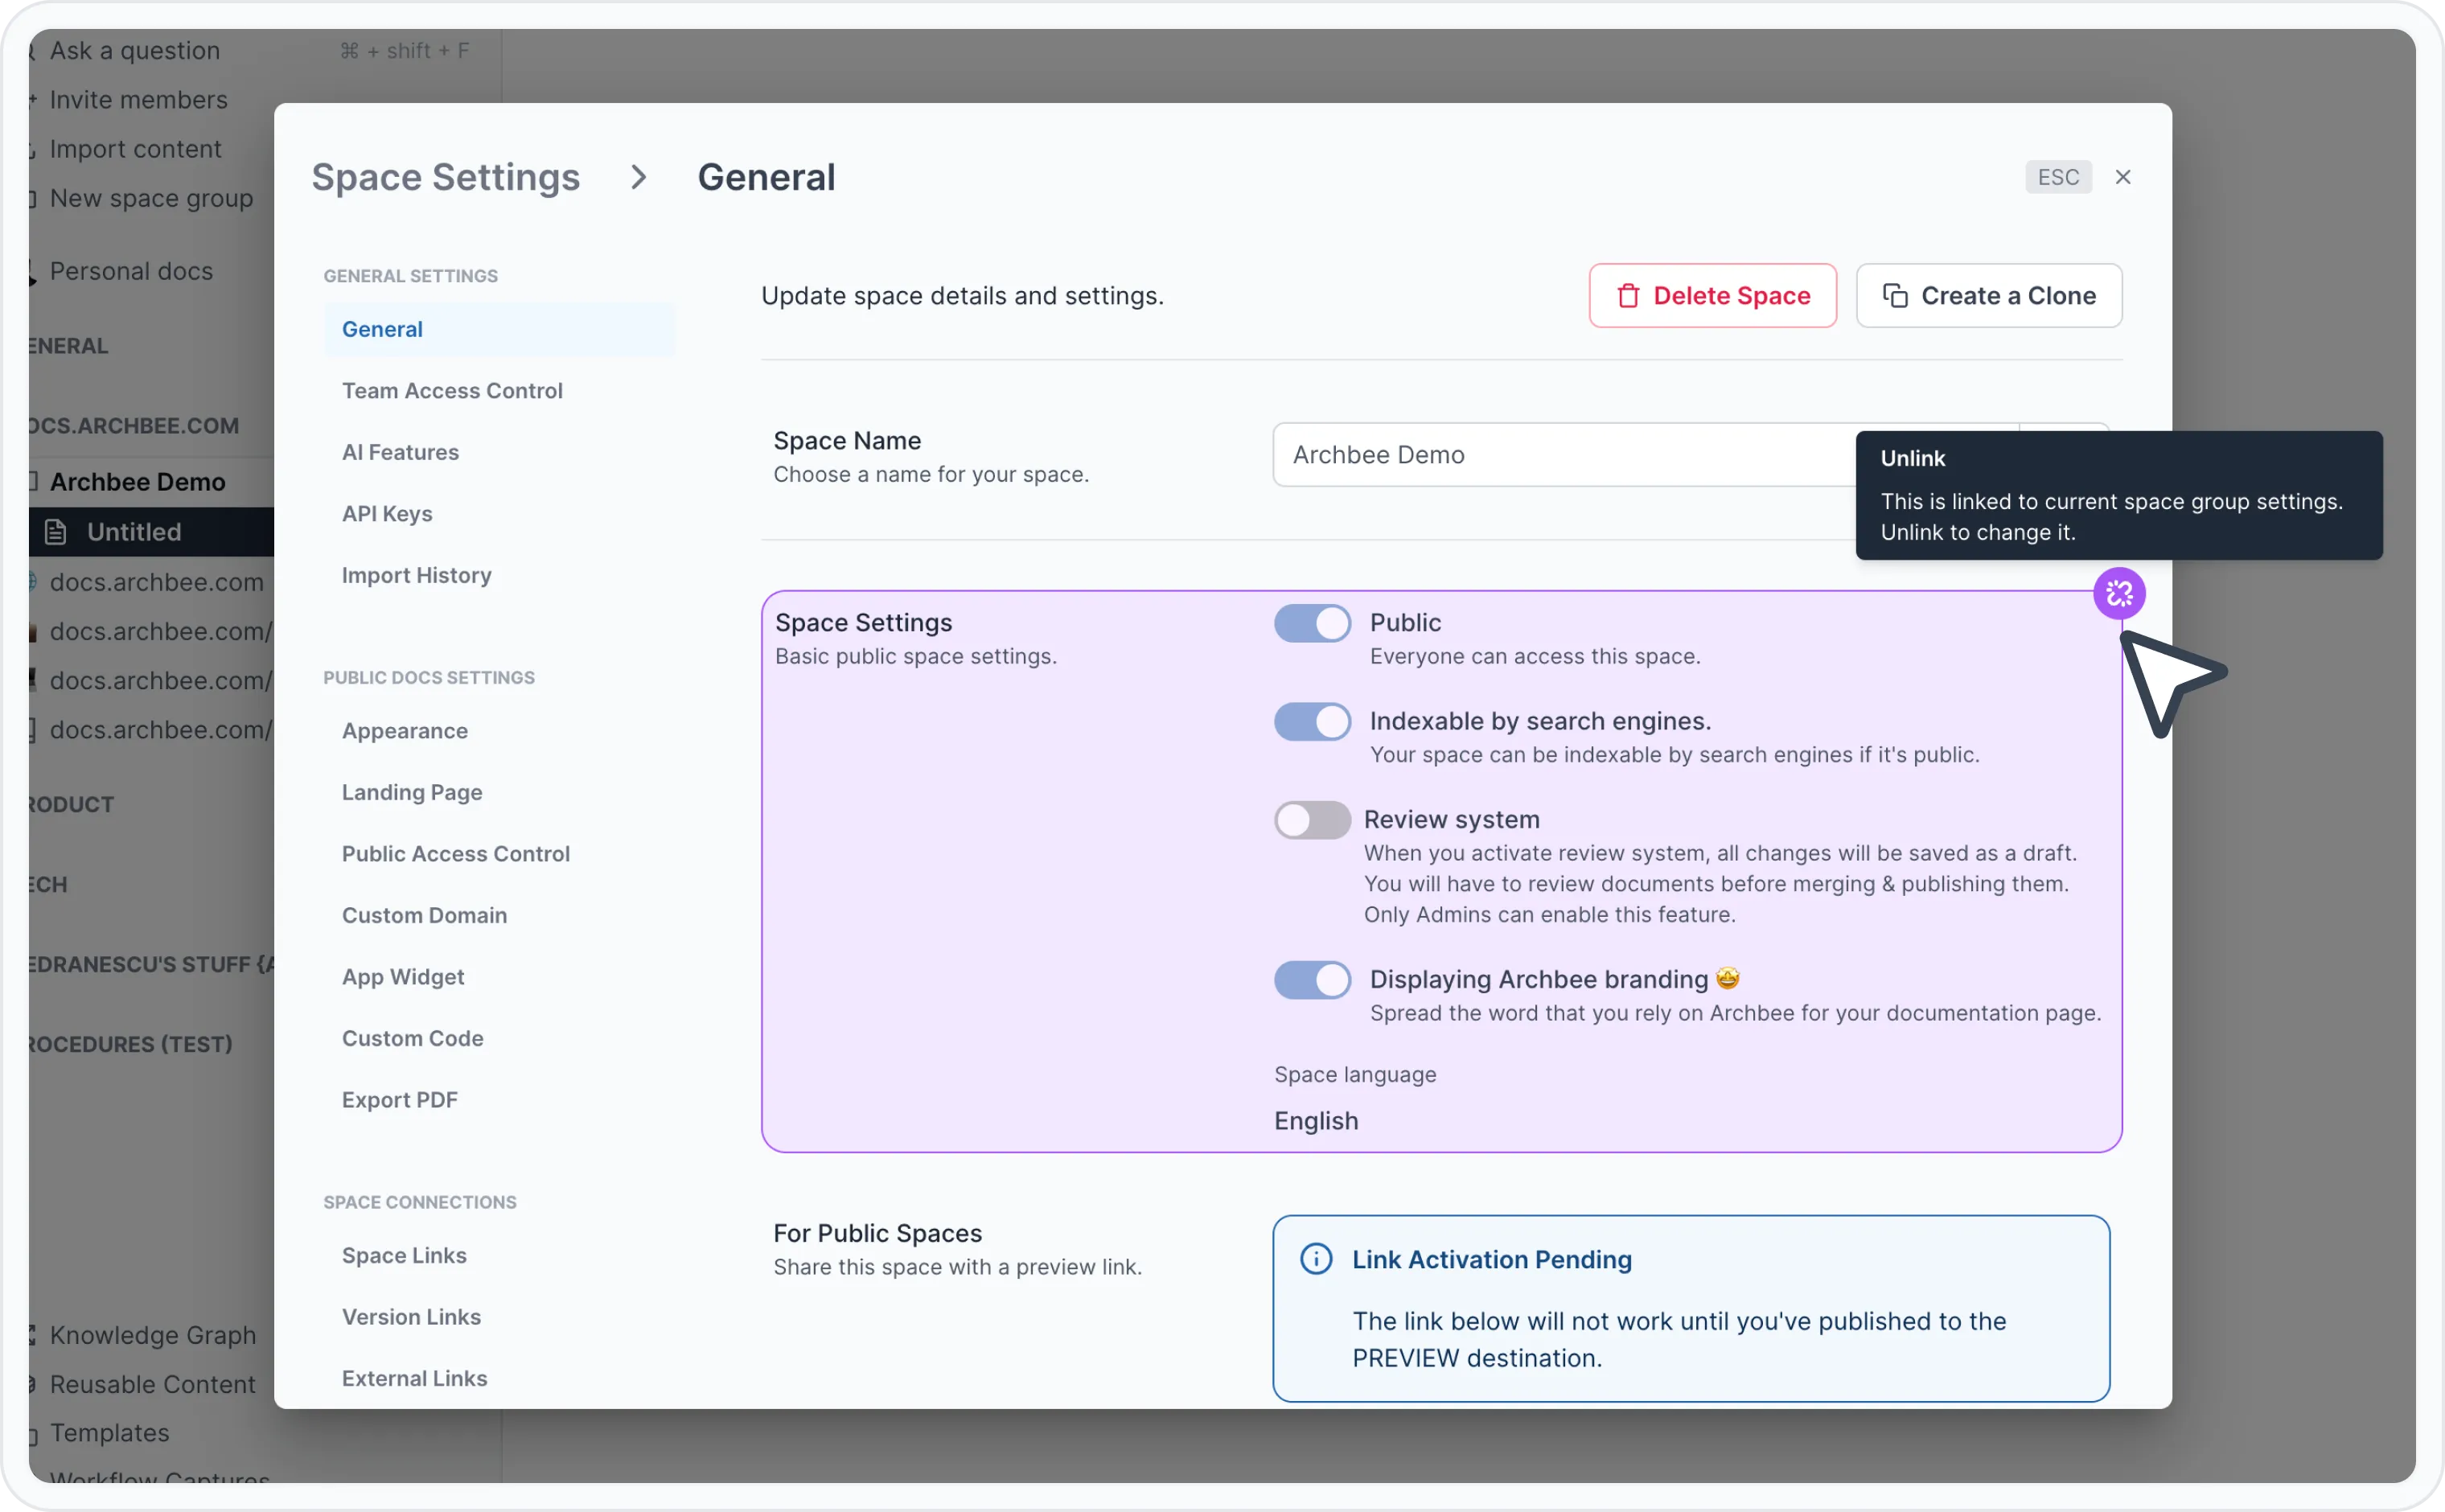This screenshot has height=1512, width=2445.
Task: Select the Untitled document in sidebar
Action: point(151,532)
